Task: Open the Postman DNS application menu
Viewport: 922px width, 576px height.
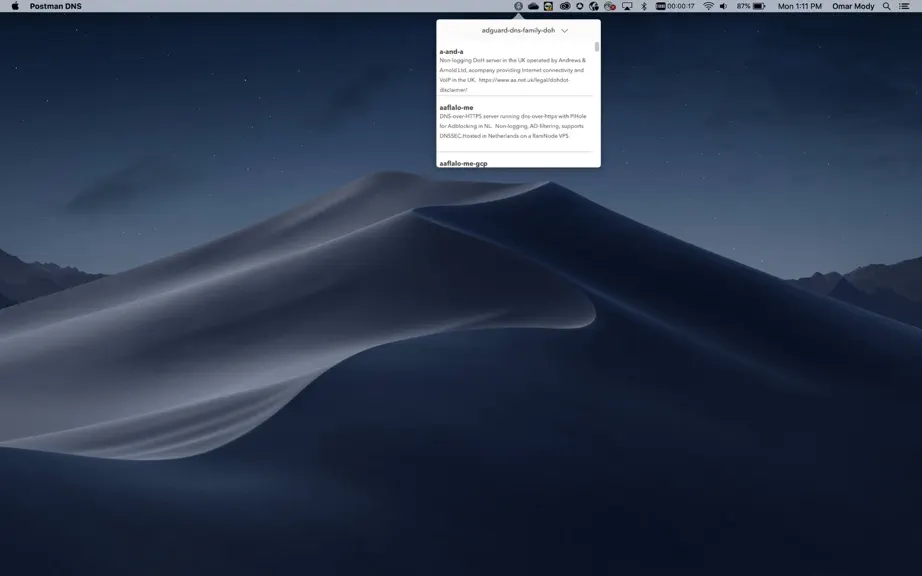Action: [56, 6]
